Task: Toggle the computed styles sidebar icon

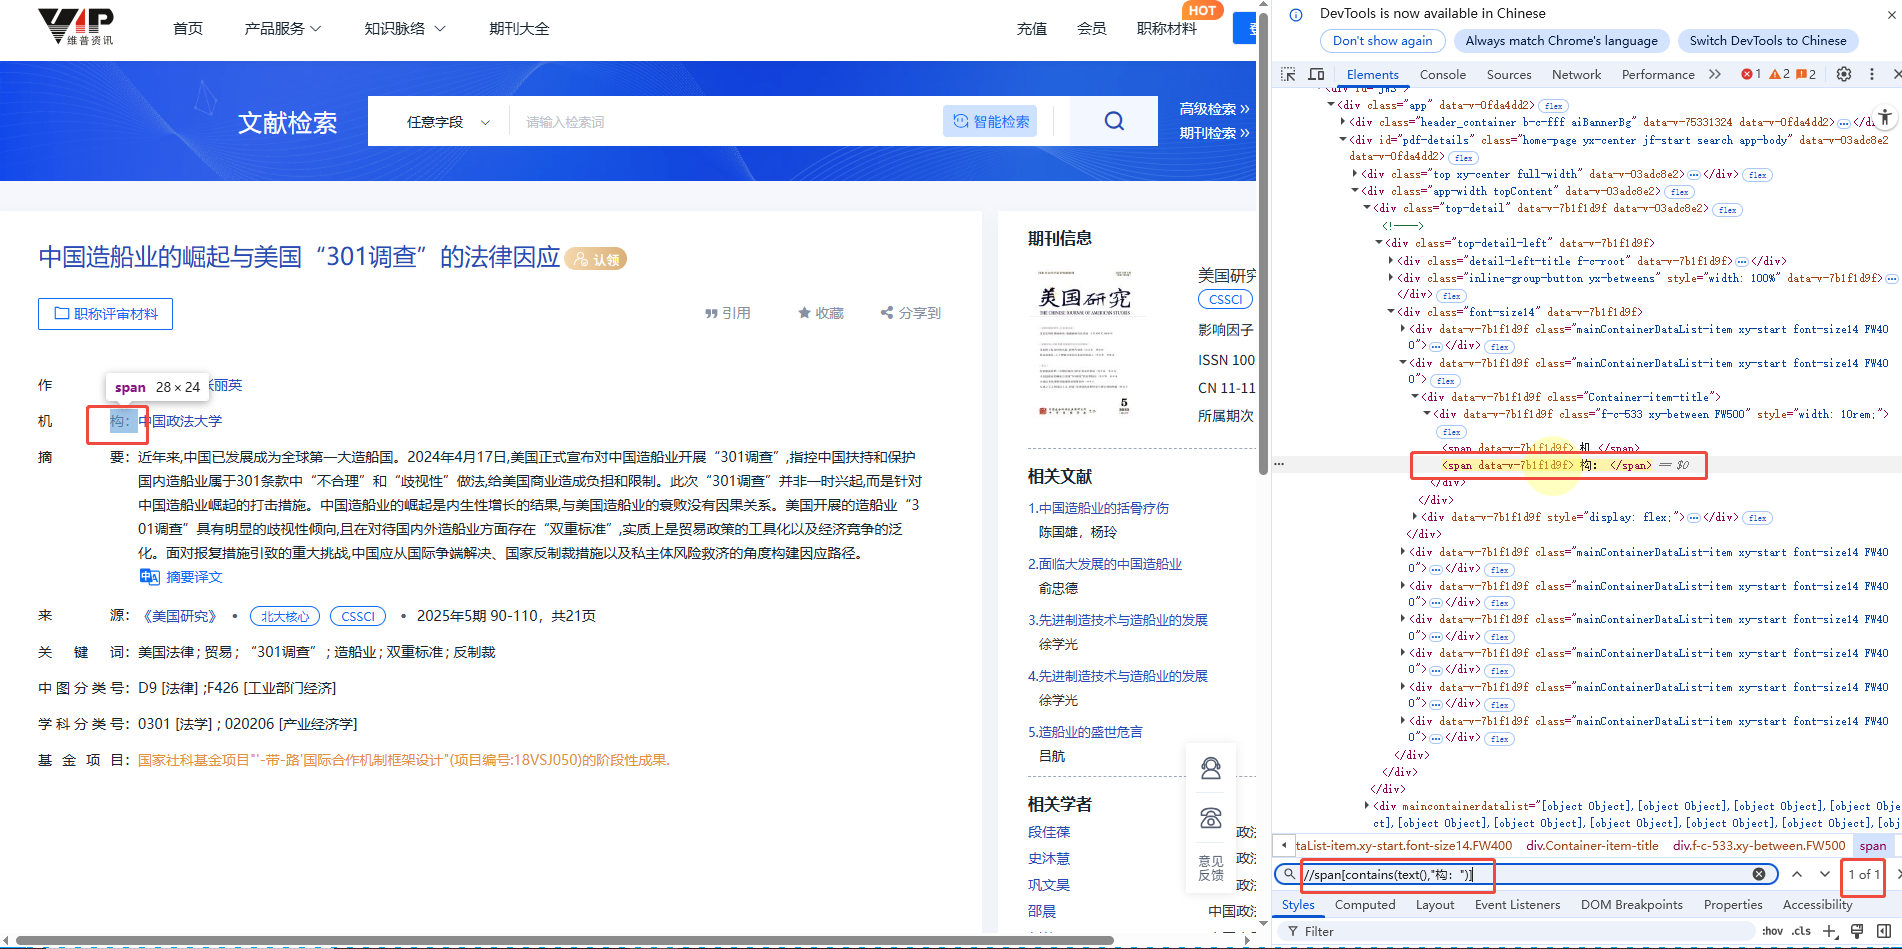Action: coord(1884,931)
